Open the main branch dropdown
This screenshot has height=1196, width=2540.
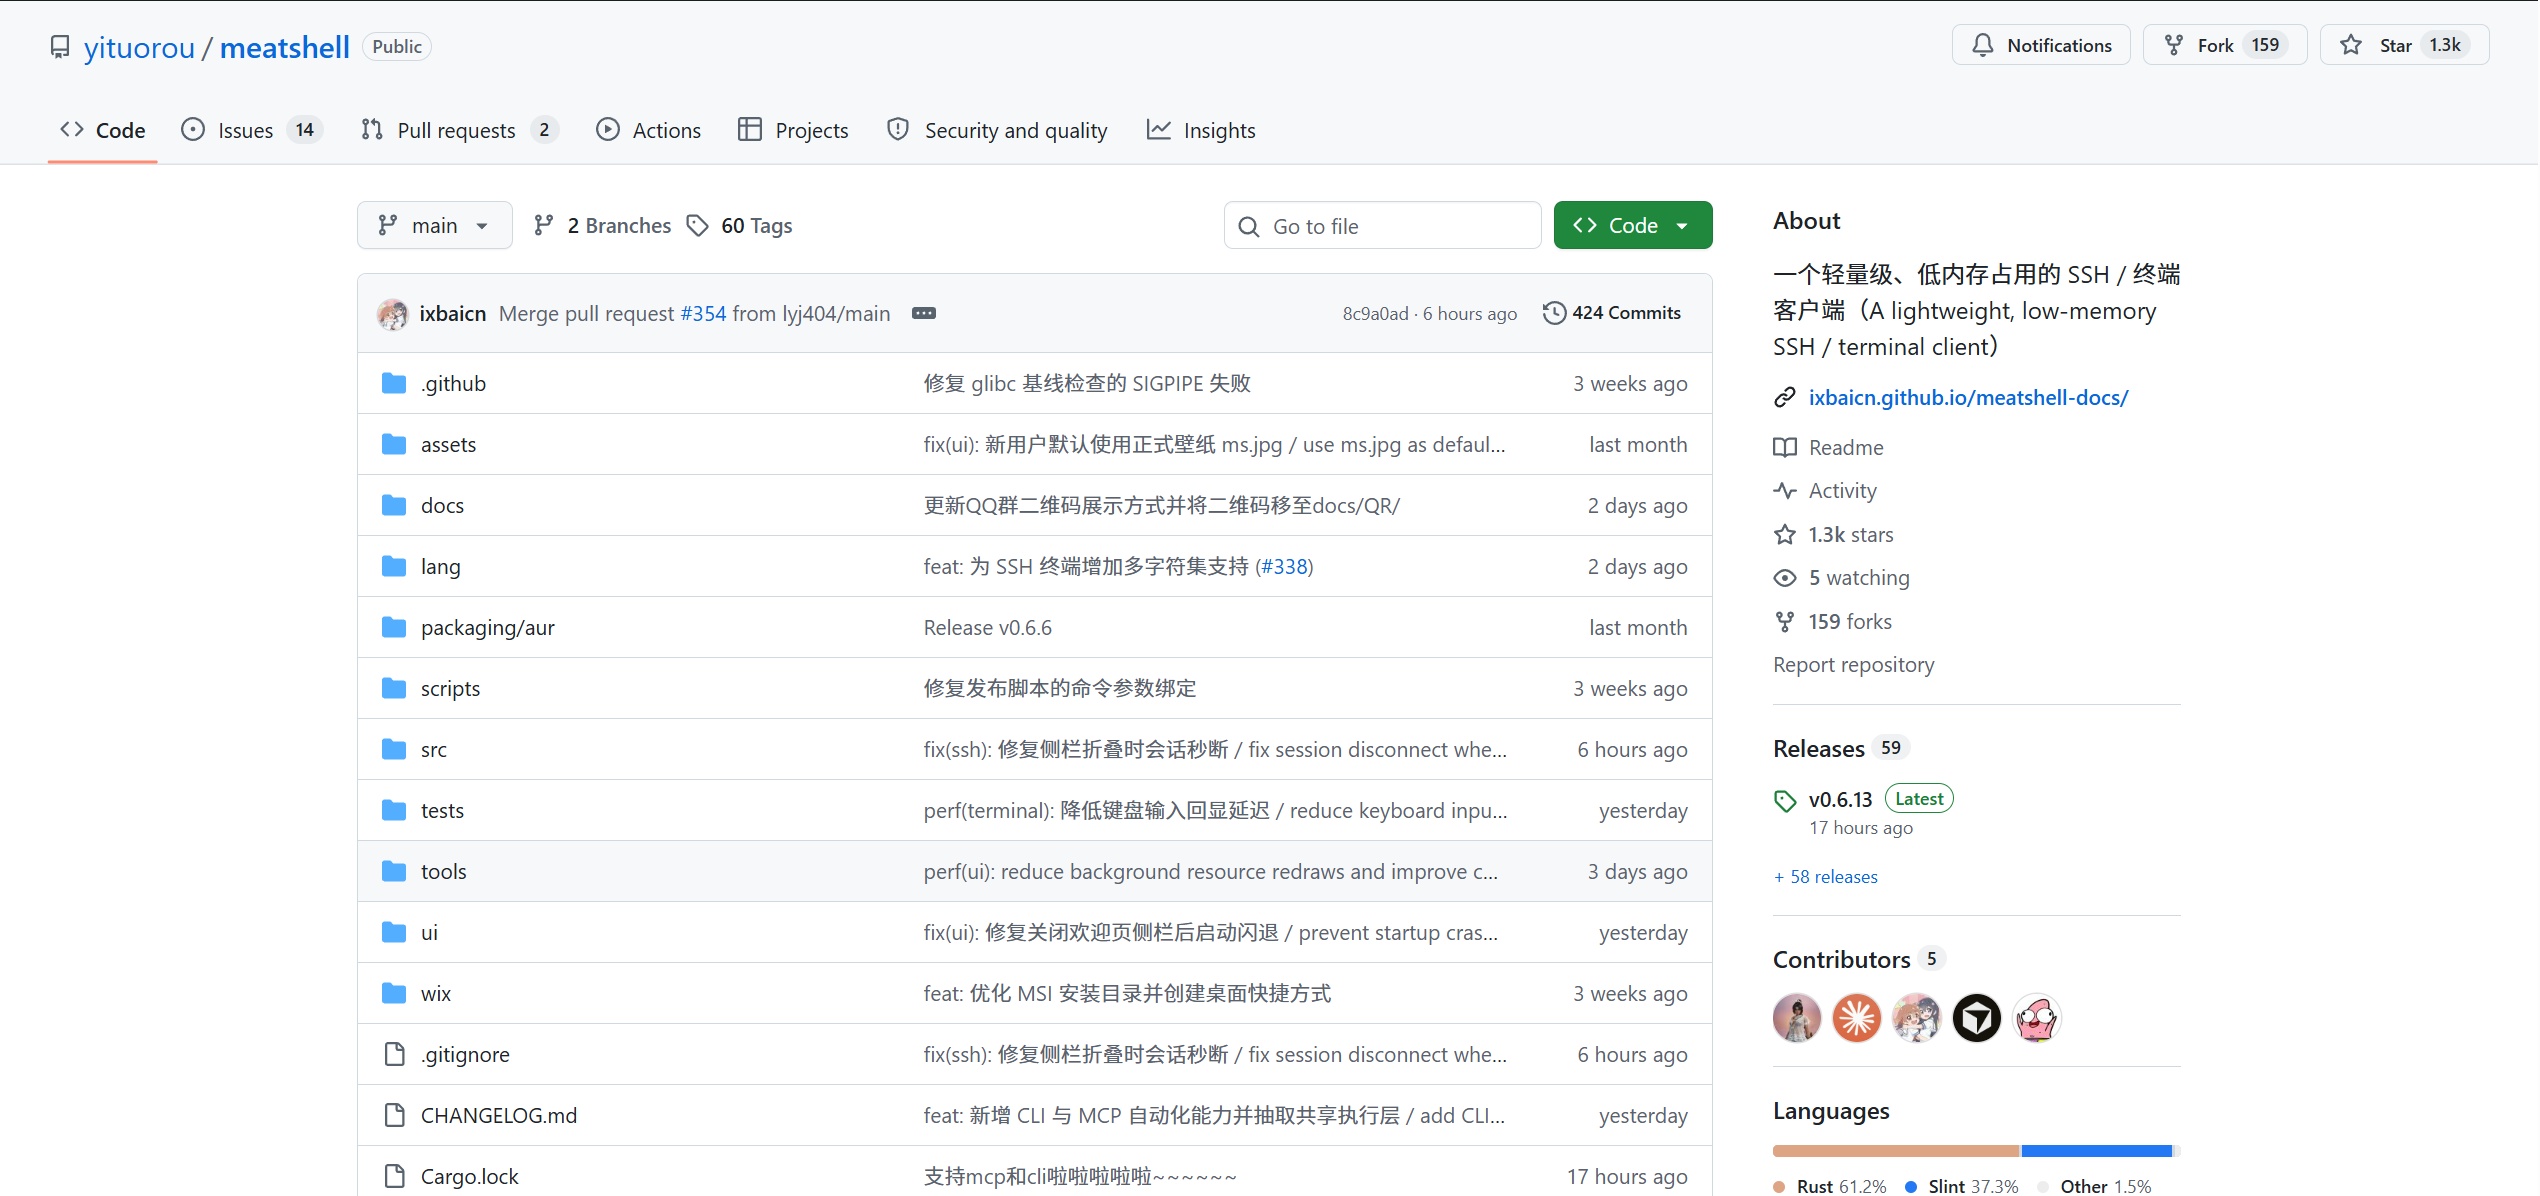pos(435,226)
